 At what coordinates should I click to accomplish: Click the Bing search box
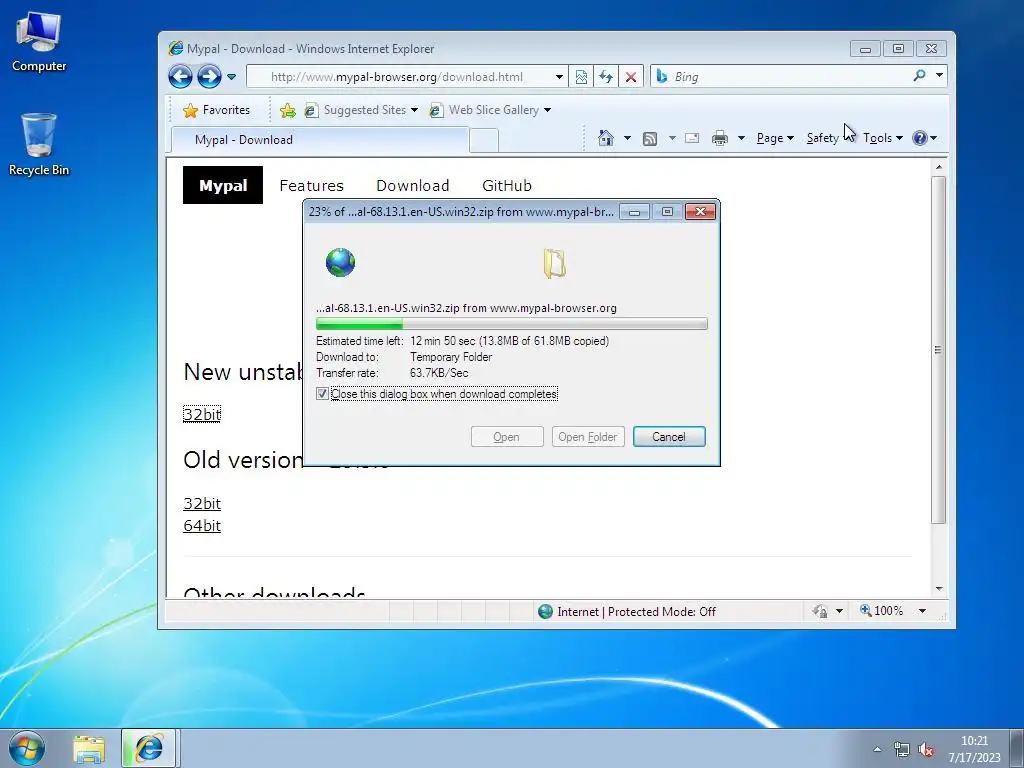[x=780, y=77]
